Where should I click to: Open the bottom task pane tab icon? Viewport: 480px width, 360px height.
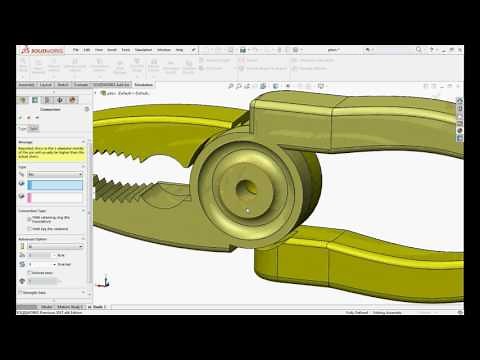pos(460,138)
